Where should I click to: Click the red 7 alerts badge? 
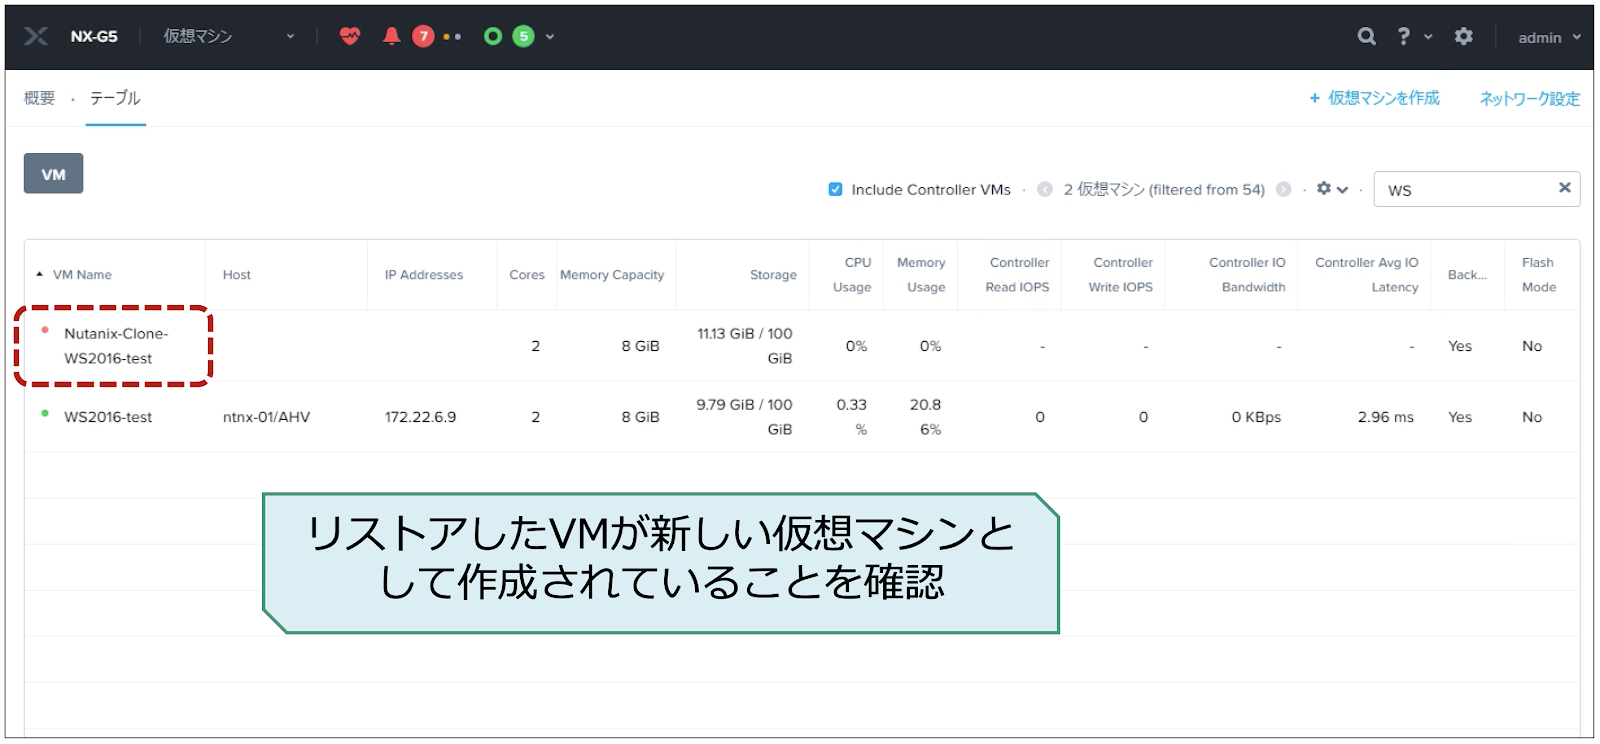pyautogui.click(x=424, y=36)
